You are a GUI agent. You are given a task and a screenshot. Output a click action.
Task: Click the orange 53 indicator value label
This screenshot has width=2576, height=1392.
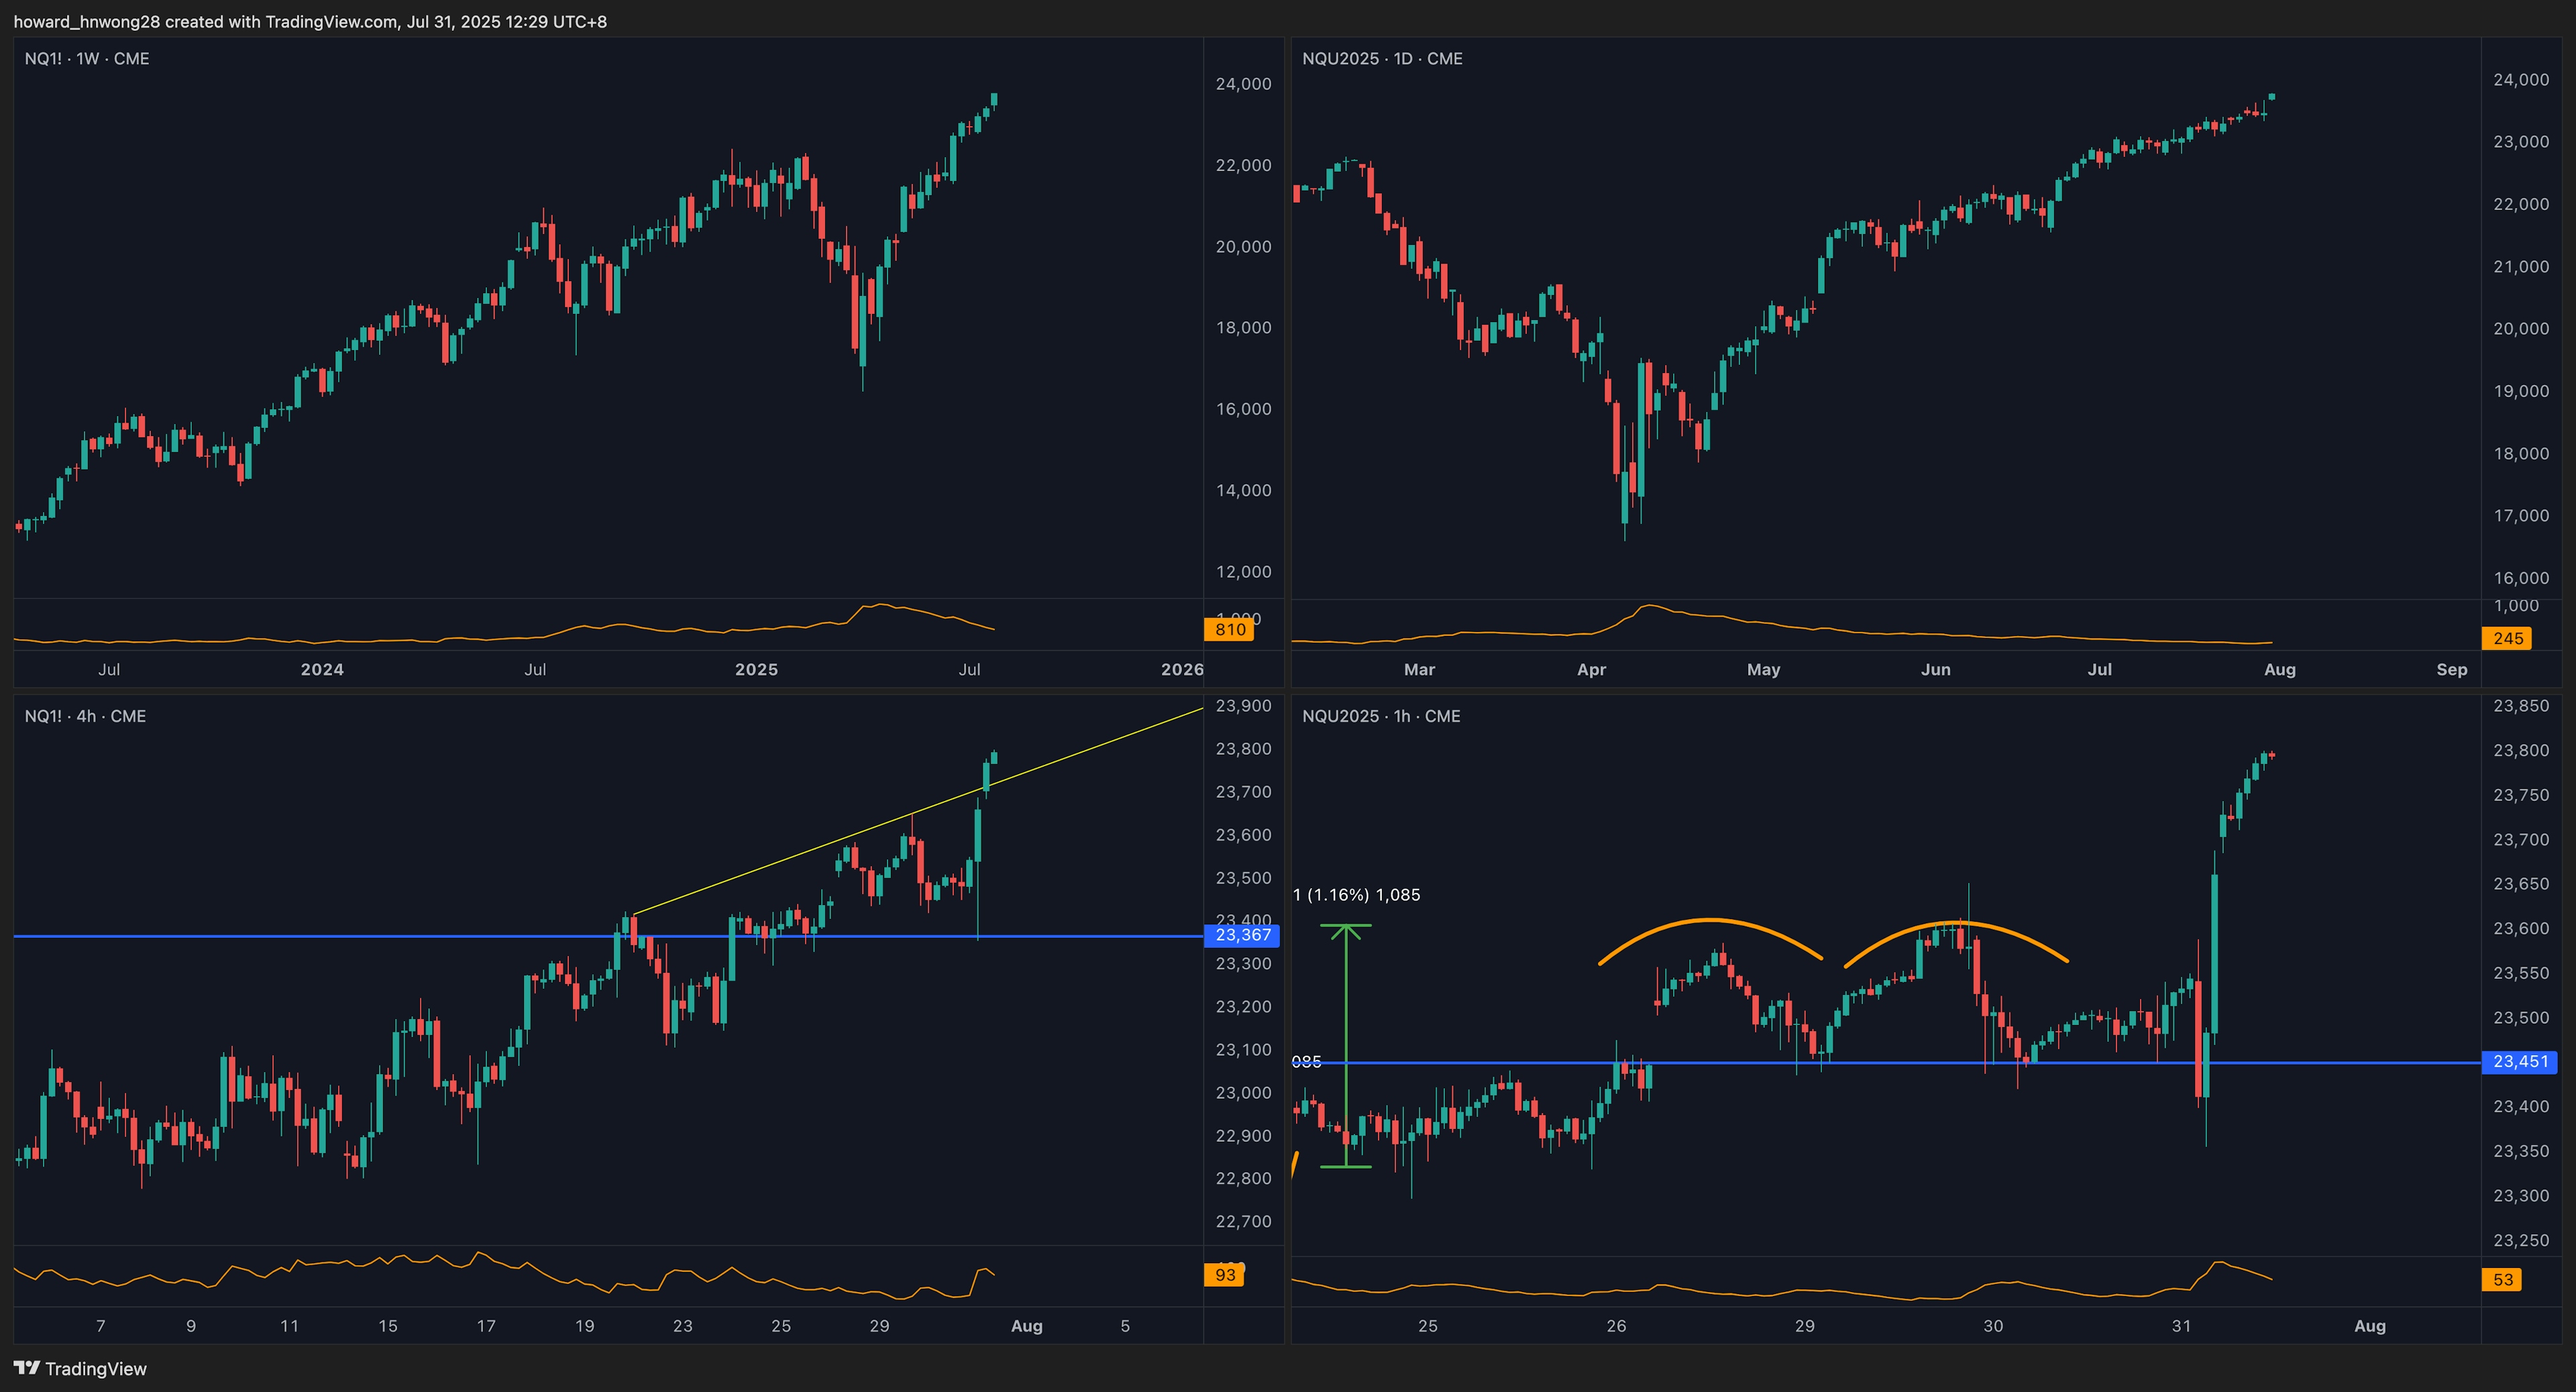pyautogui.click(x=2502, y=1279)
